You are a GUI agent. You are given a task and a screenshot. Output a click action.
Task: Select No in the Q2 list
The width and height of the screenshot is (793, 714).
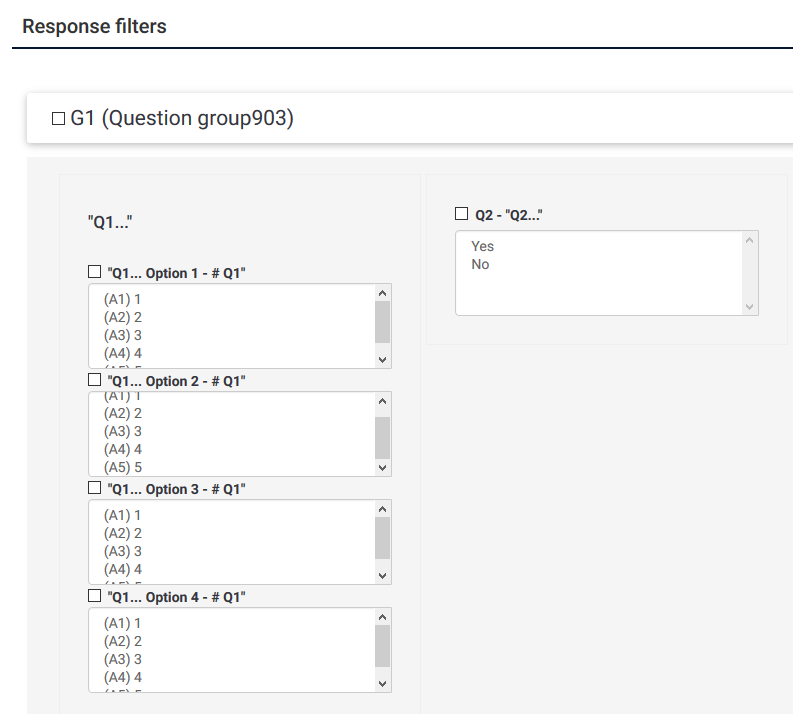point(481,265)
